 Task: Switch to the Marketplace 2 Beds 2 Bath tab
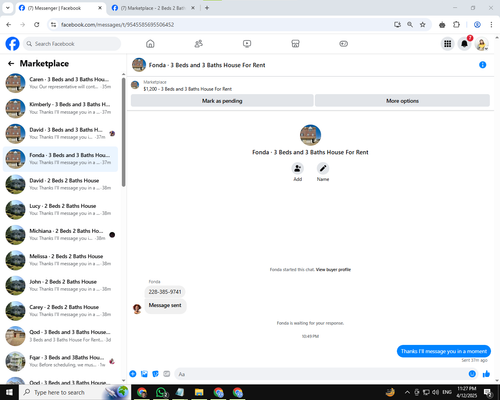[153, 8]
